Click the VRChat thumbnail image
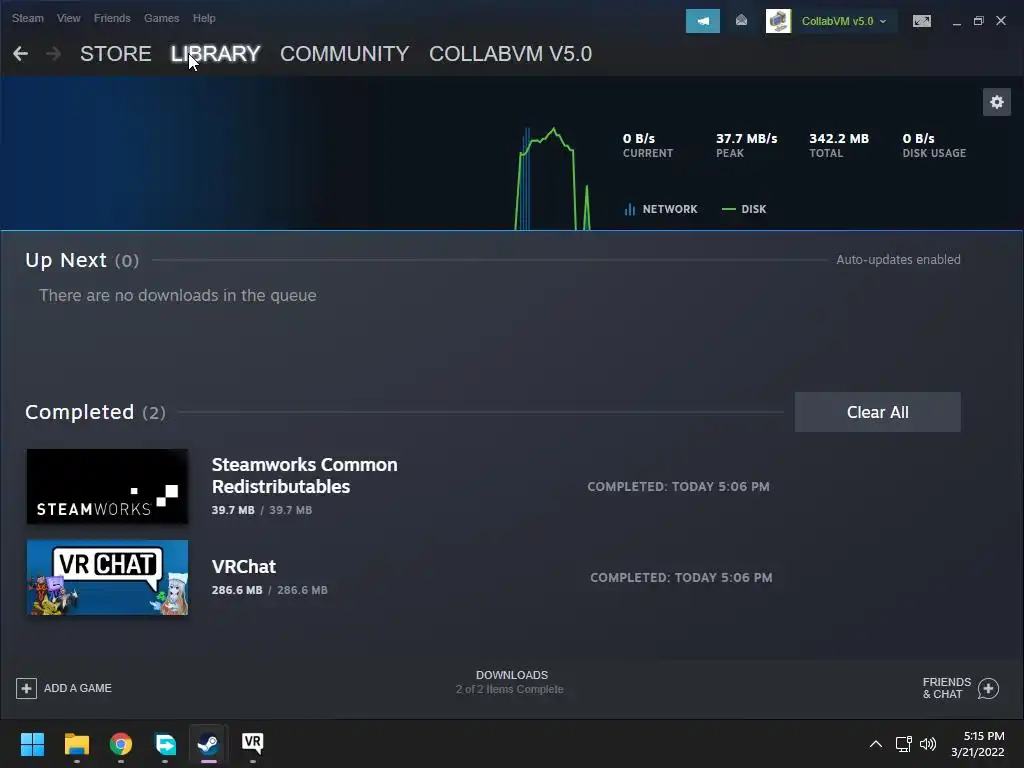This screenshot has width=1024, height=768. click(x=107, y=577)
